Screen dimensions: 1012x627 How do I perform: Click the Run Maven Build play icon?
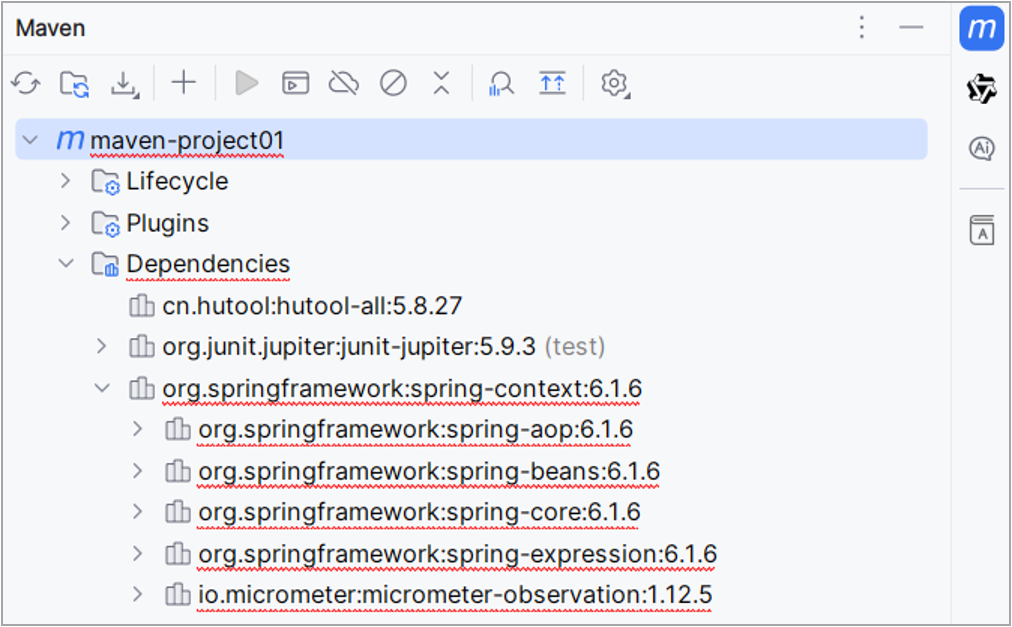pos(246,84)
